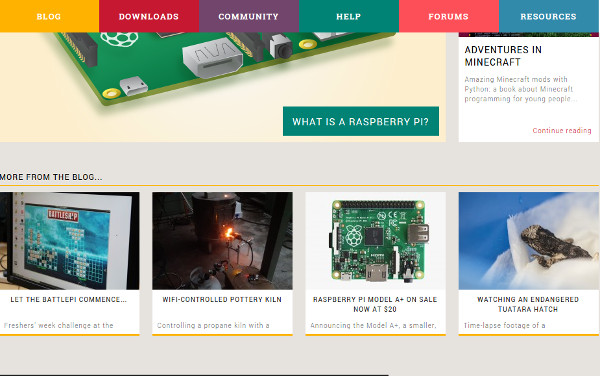Open the Adventures in Minecraft article title
Viewport: 600px width, 376px height.
click(x=503, y=56)
